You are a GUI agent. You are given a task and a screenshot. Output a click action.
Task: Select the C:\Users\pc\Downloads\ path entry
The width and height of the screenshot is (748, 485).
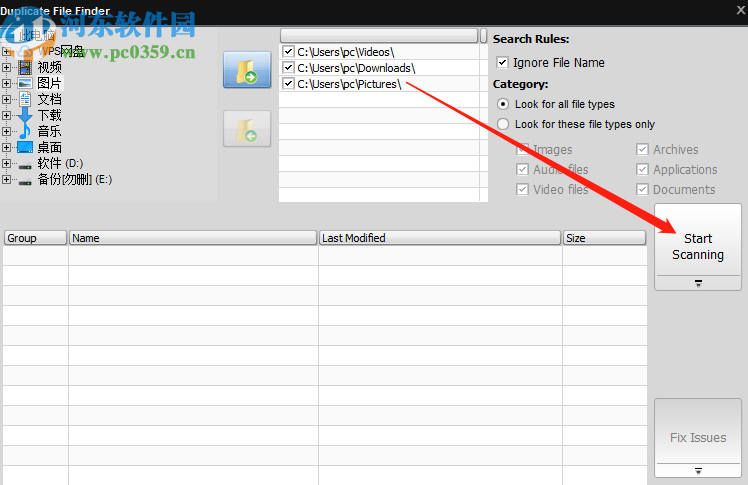(356, 68)
